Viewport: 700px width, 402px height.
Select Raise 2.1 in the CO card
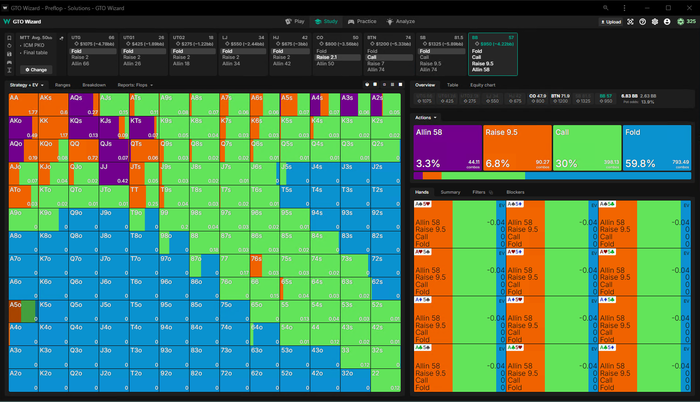coord(338,58)
